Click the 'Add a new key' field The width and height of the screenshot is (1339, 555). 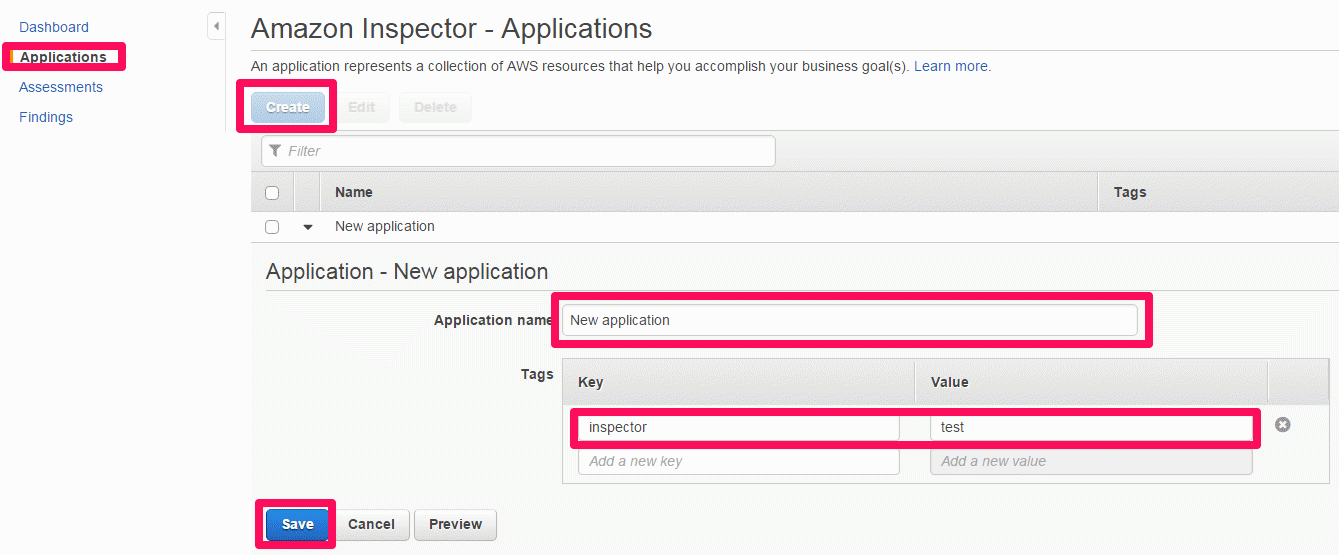coord(739,461)
